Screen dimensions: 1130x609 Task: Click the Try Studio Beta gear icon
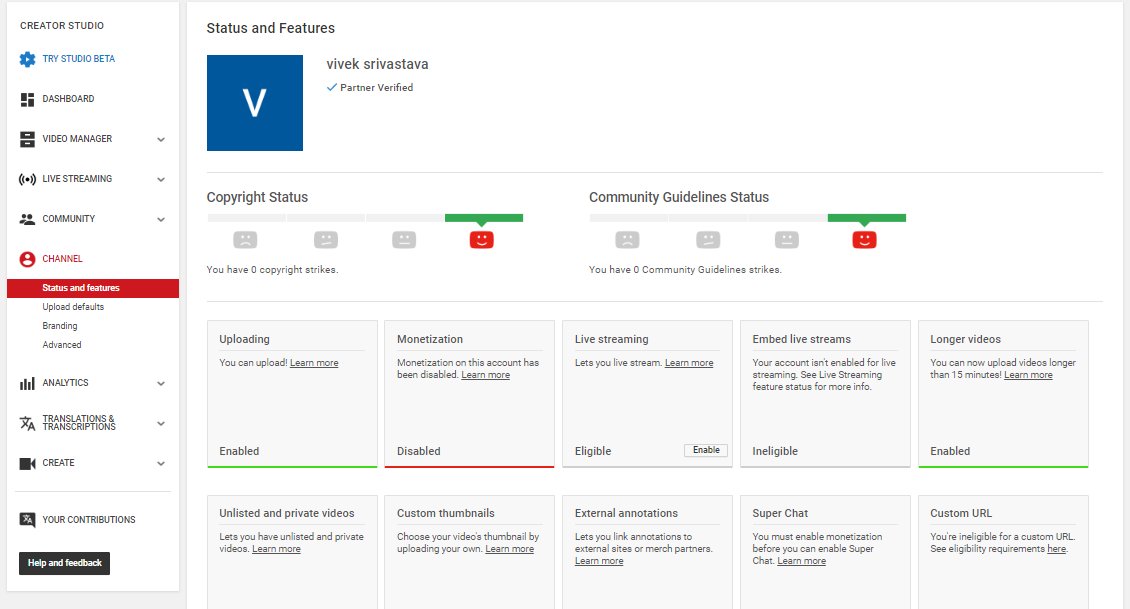point(27,59)
